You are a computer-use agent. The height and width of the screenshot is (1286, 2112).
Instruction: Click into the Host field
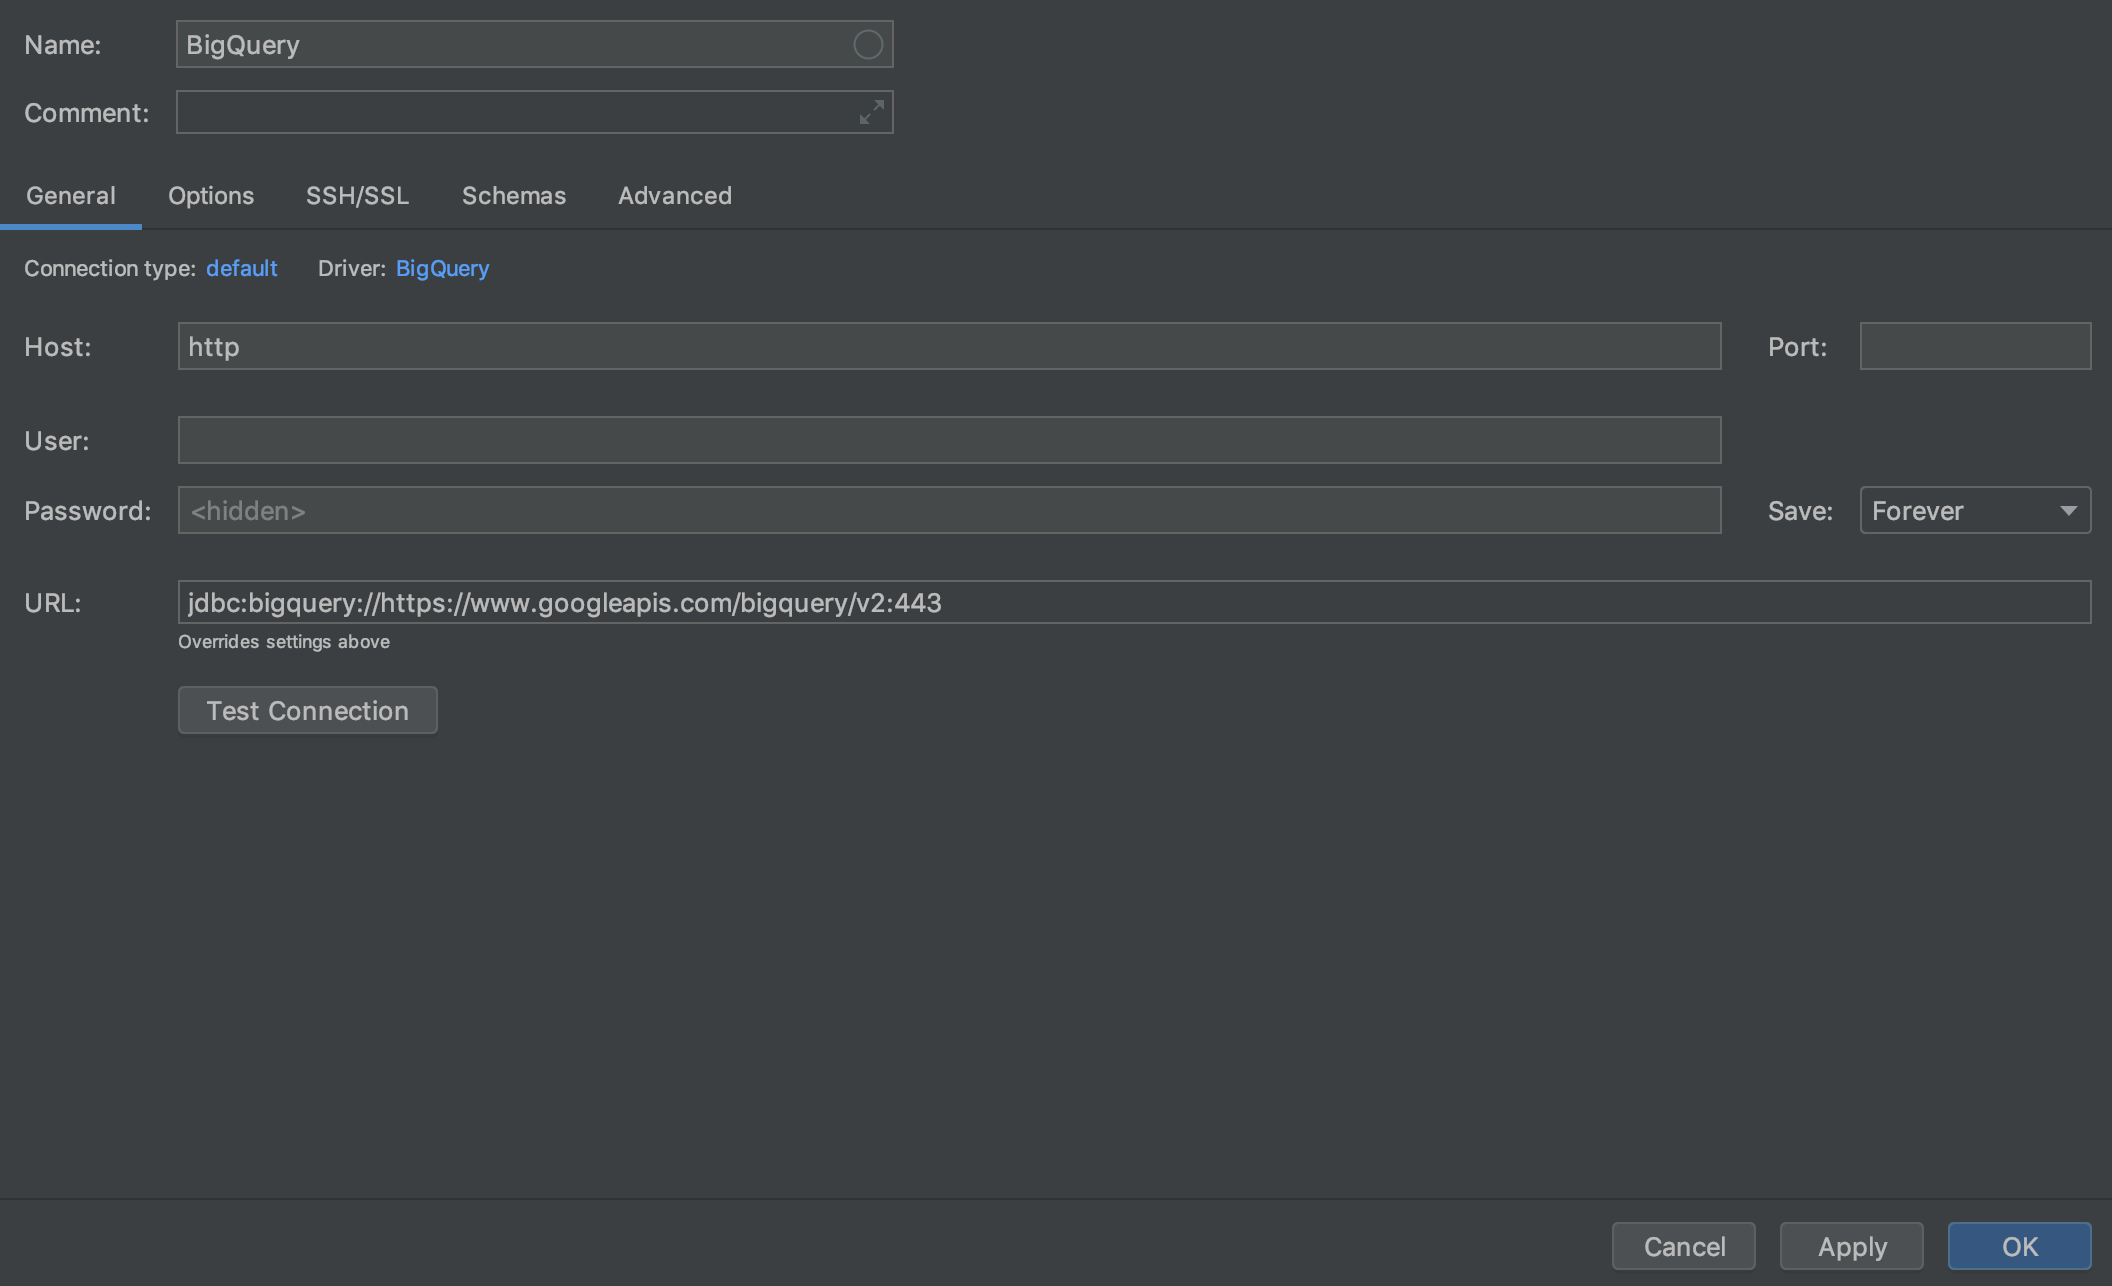click(x=949, y=346)
